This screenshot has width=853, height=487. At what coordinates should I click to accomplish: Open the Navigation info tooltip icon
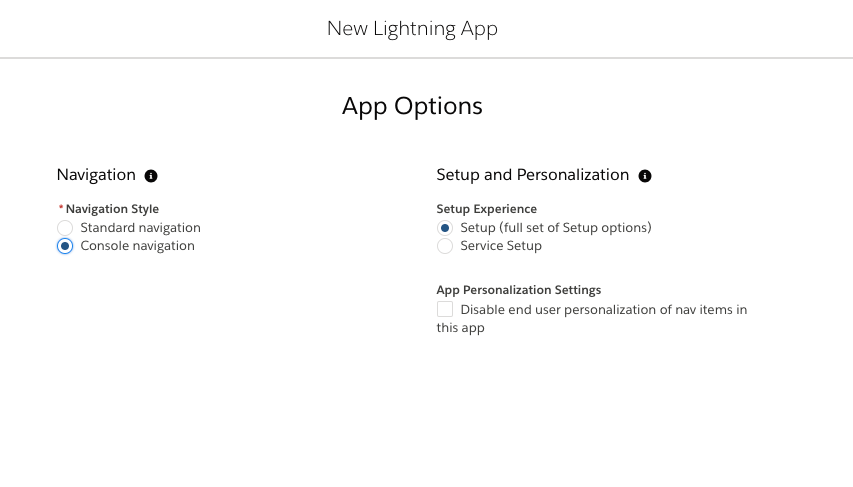(151, 176)
